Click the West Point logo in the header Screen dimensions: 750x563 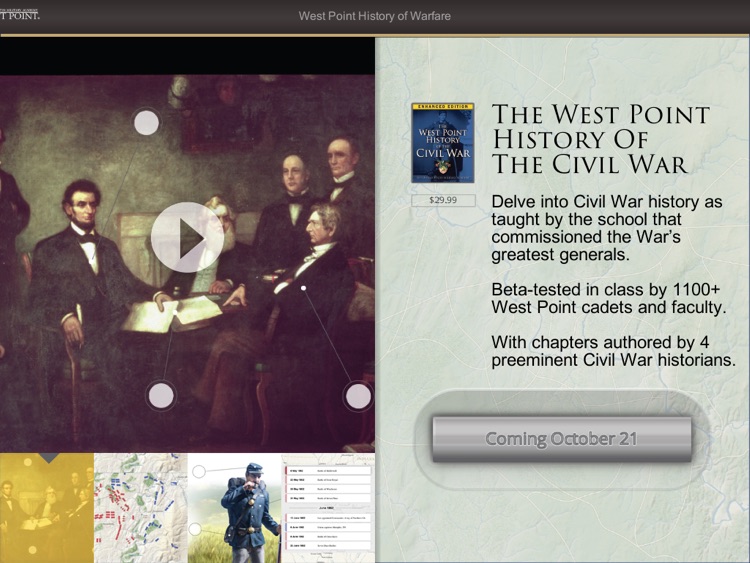click(x=20, y=14)
